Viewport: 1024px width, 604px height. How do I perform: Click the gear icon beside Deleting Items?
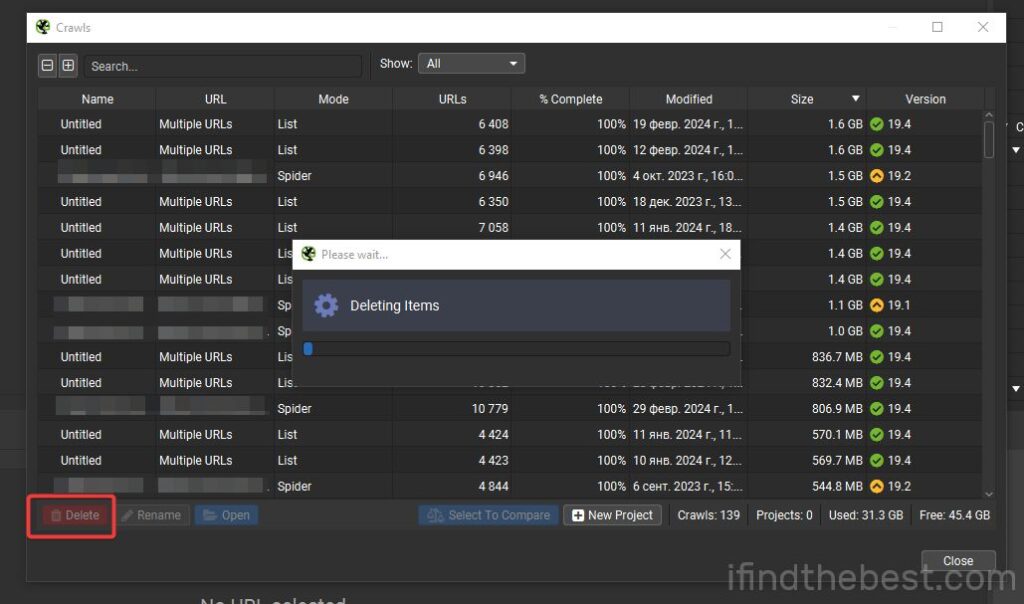326,305
